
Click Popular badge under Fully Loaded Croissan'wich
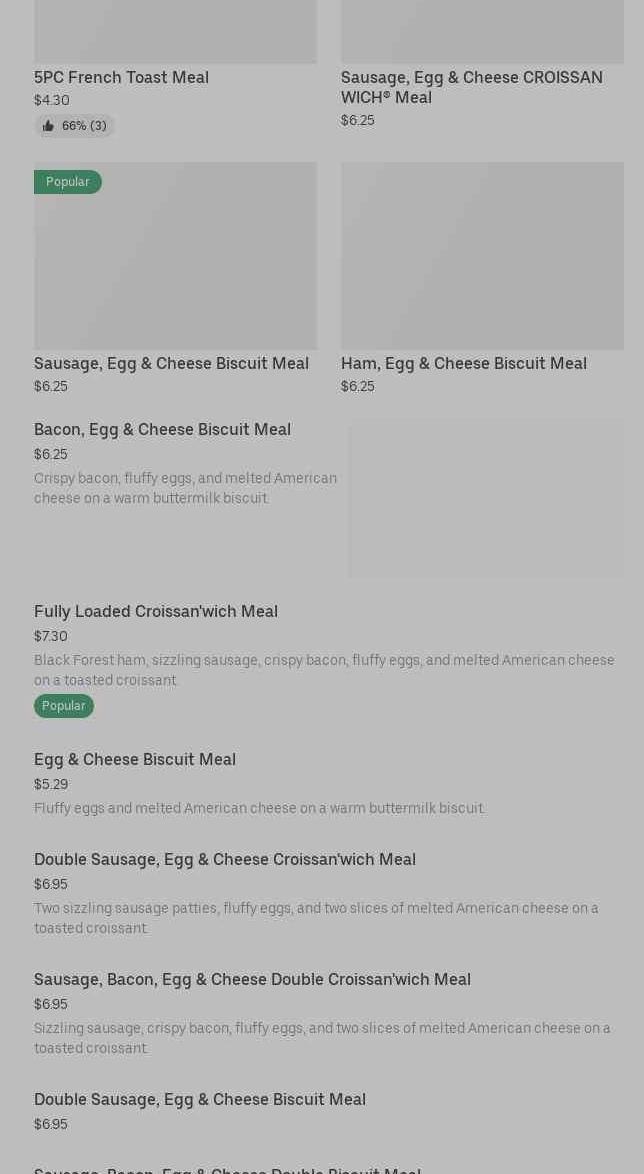[x=64, y=706]
